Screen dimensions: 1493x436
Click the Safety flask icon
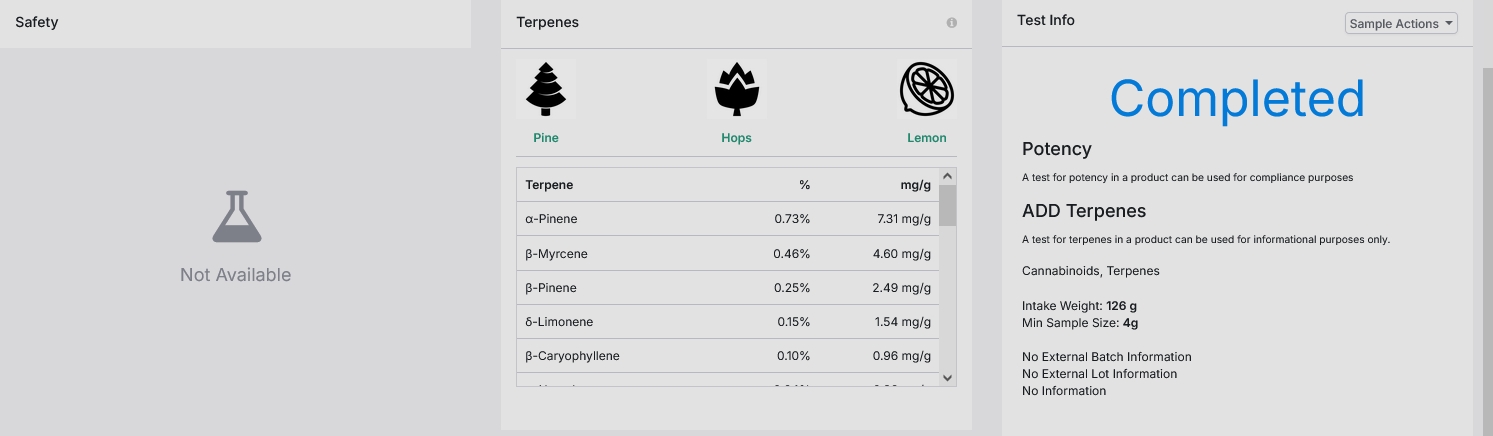click(236, 217)
